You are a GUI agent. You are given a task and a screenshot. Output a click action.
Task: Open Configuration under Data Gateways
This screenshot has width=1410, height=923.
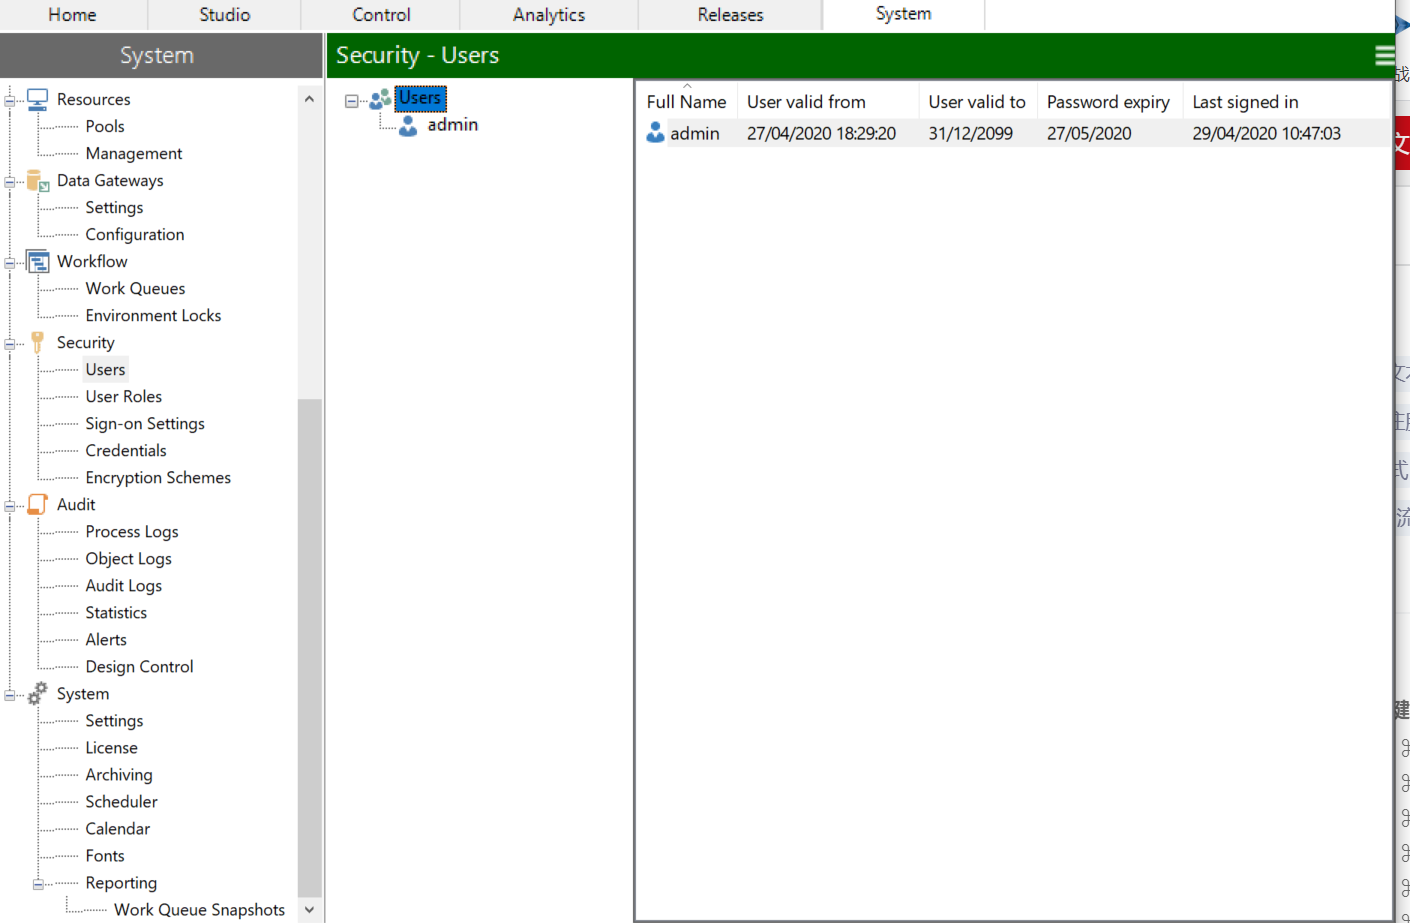point(135,234)
